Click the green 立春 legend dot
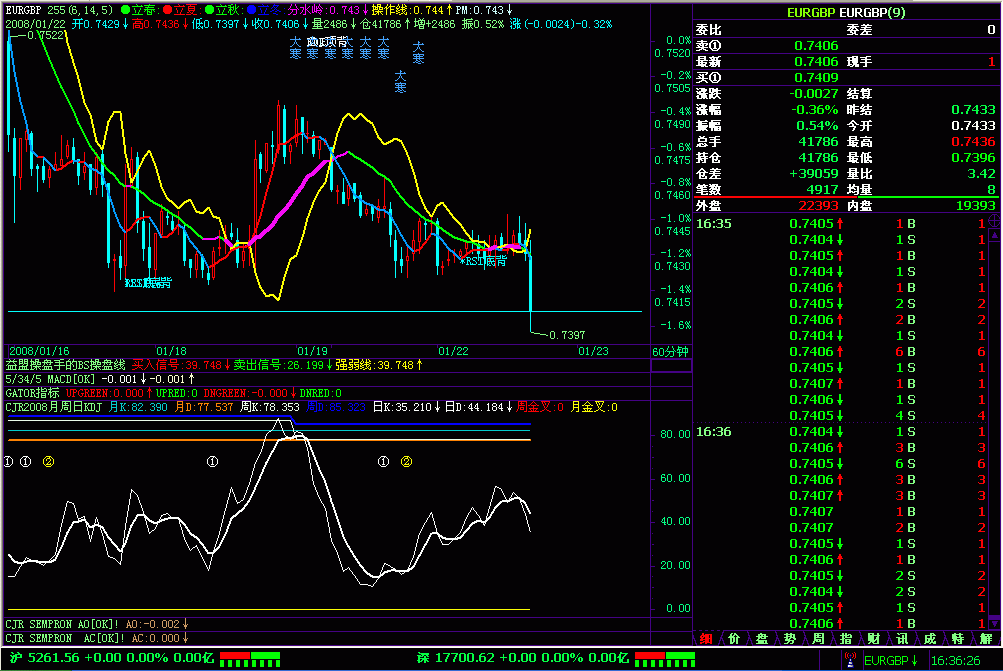This screenshot has width=1003, height=671. pyautogui.click(x=124, y=9)
